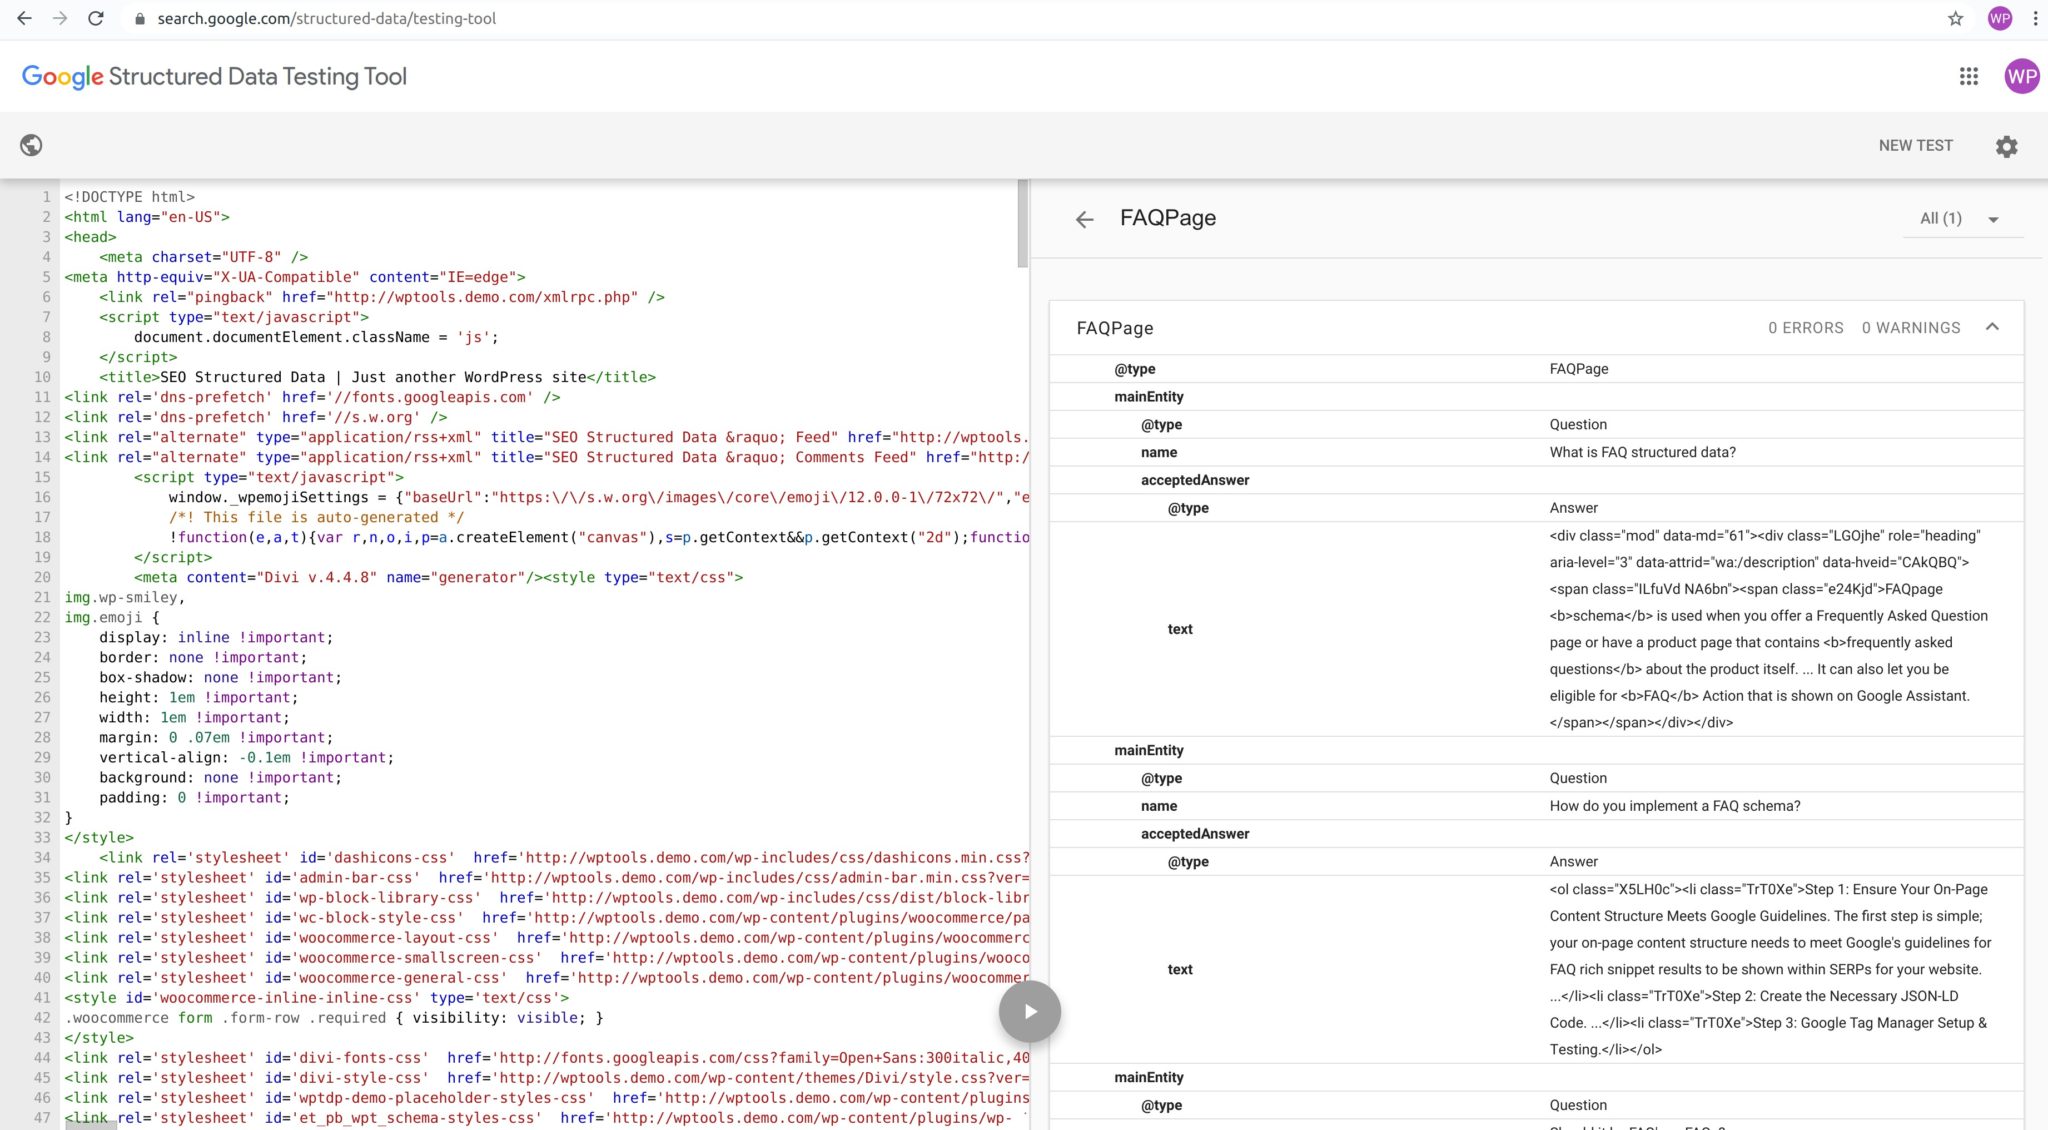2048x1130 pixels.
Task: Click the site lock icon in address bar
Action: (x=139, y=18)
